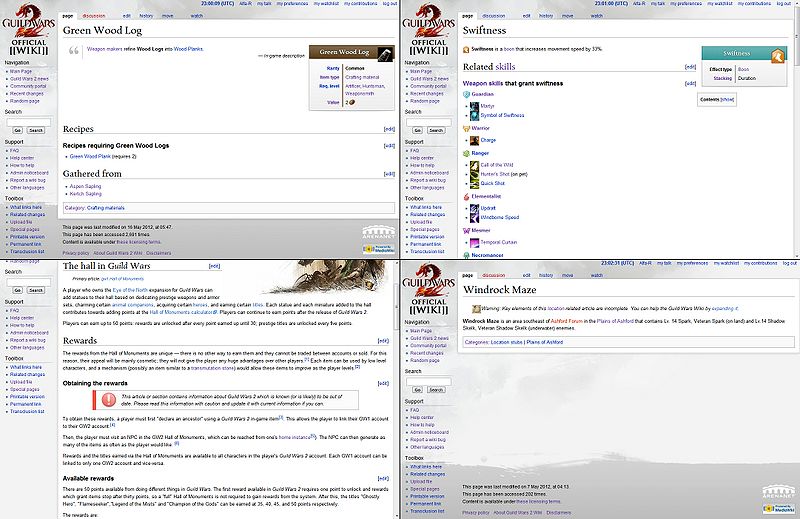Open the Crafting materials category link
This screenshot has width=800, height=519.
[x=106, y=208]
